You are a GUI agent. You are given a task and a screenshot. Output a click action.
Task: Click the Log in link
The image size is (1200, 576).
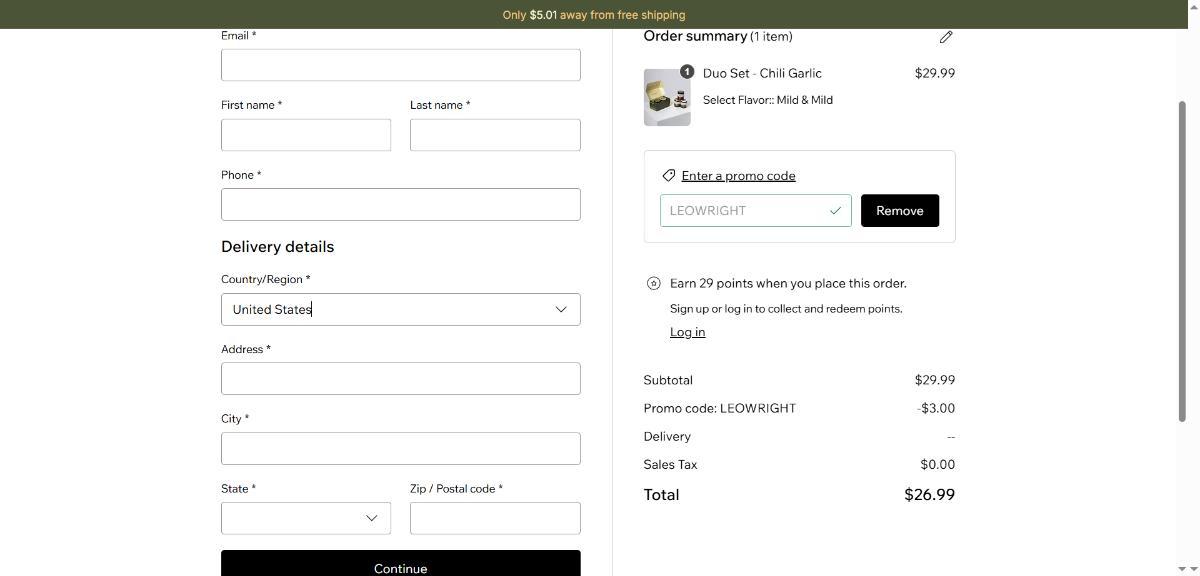pos(687,332)
